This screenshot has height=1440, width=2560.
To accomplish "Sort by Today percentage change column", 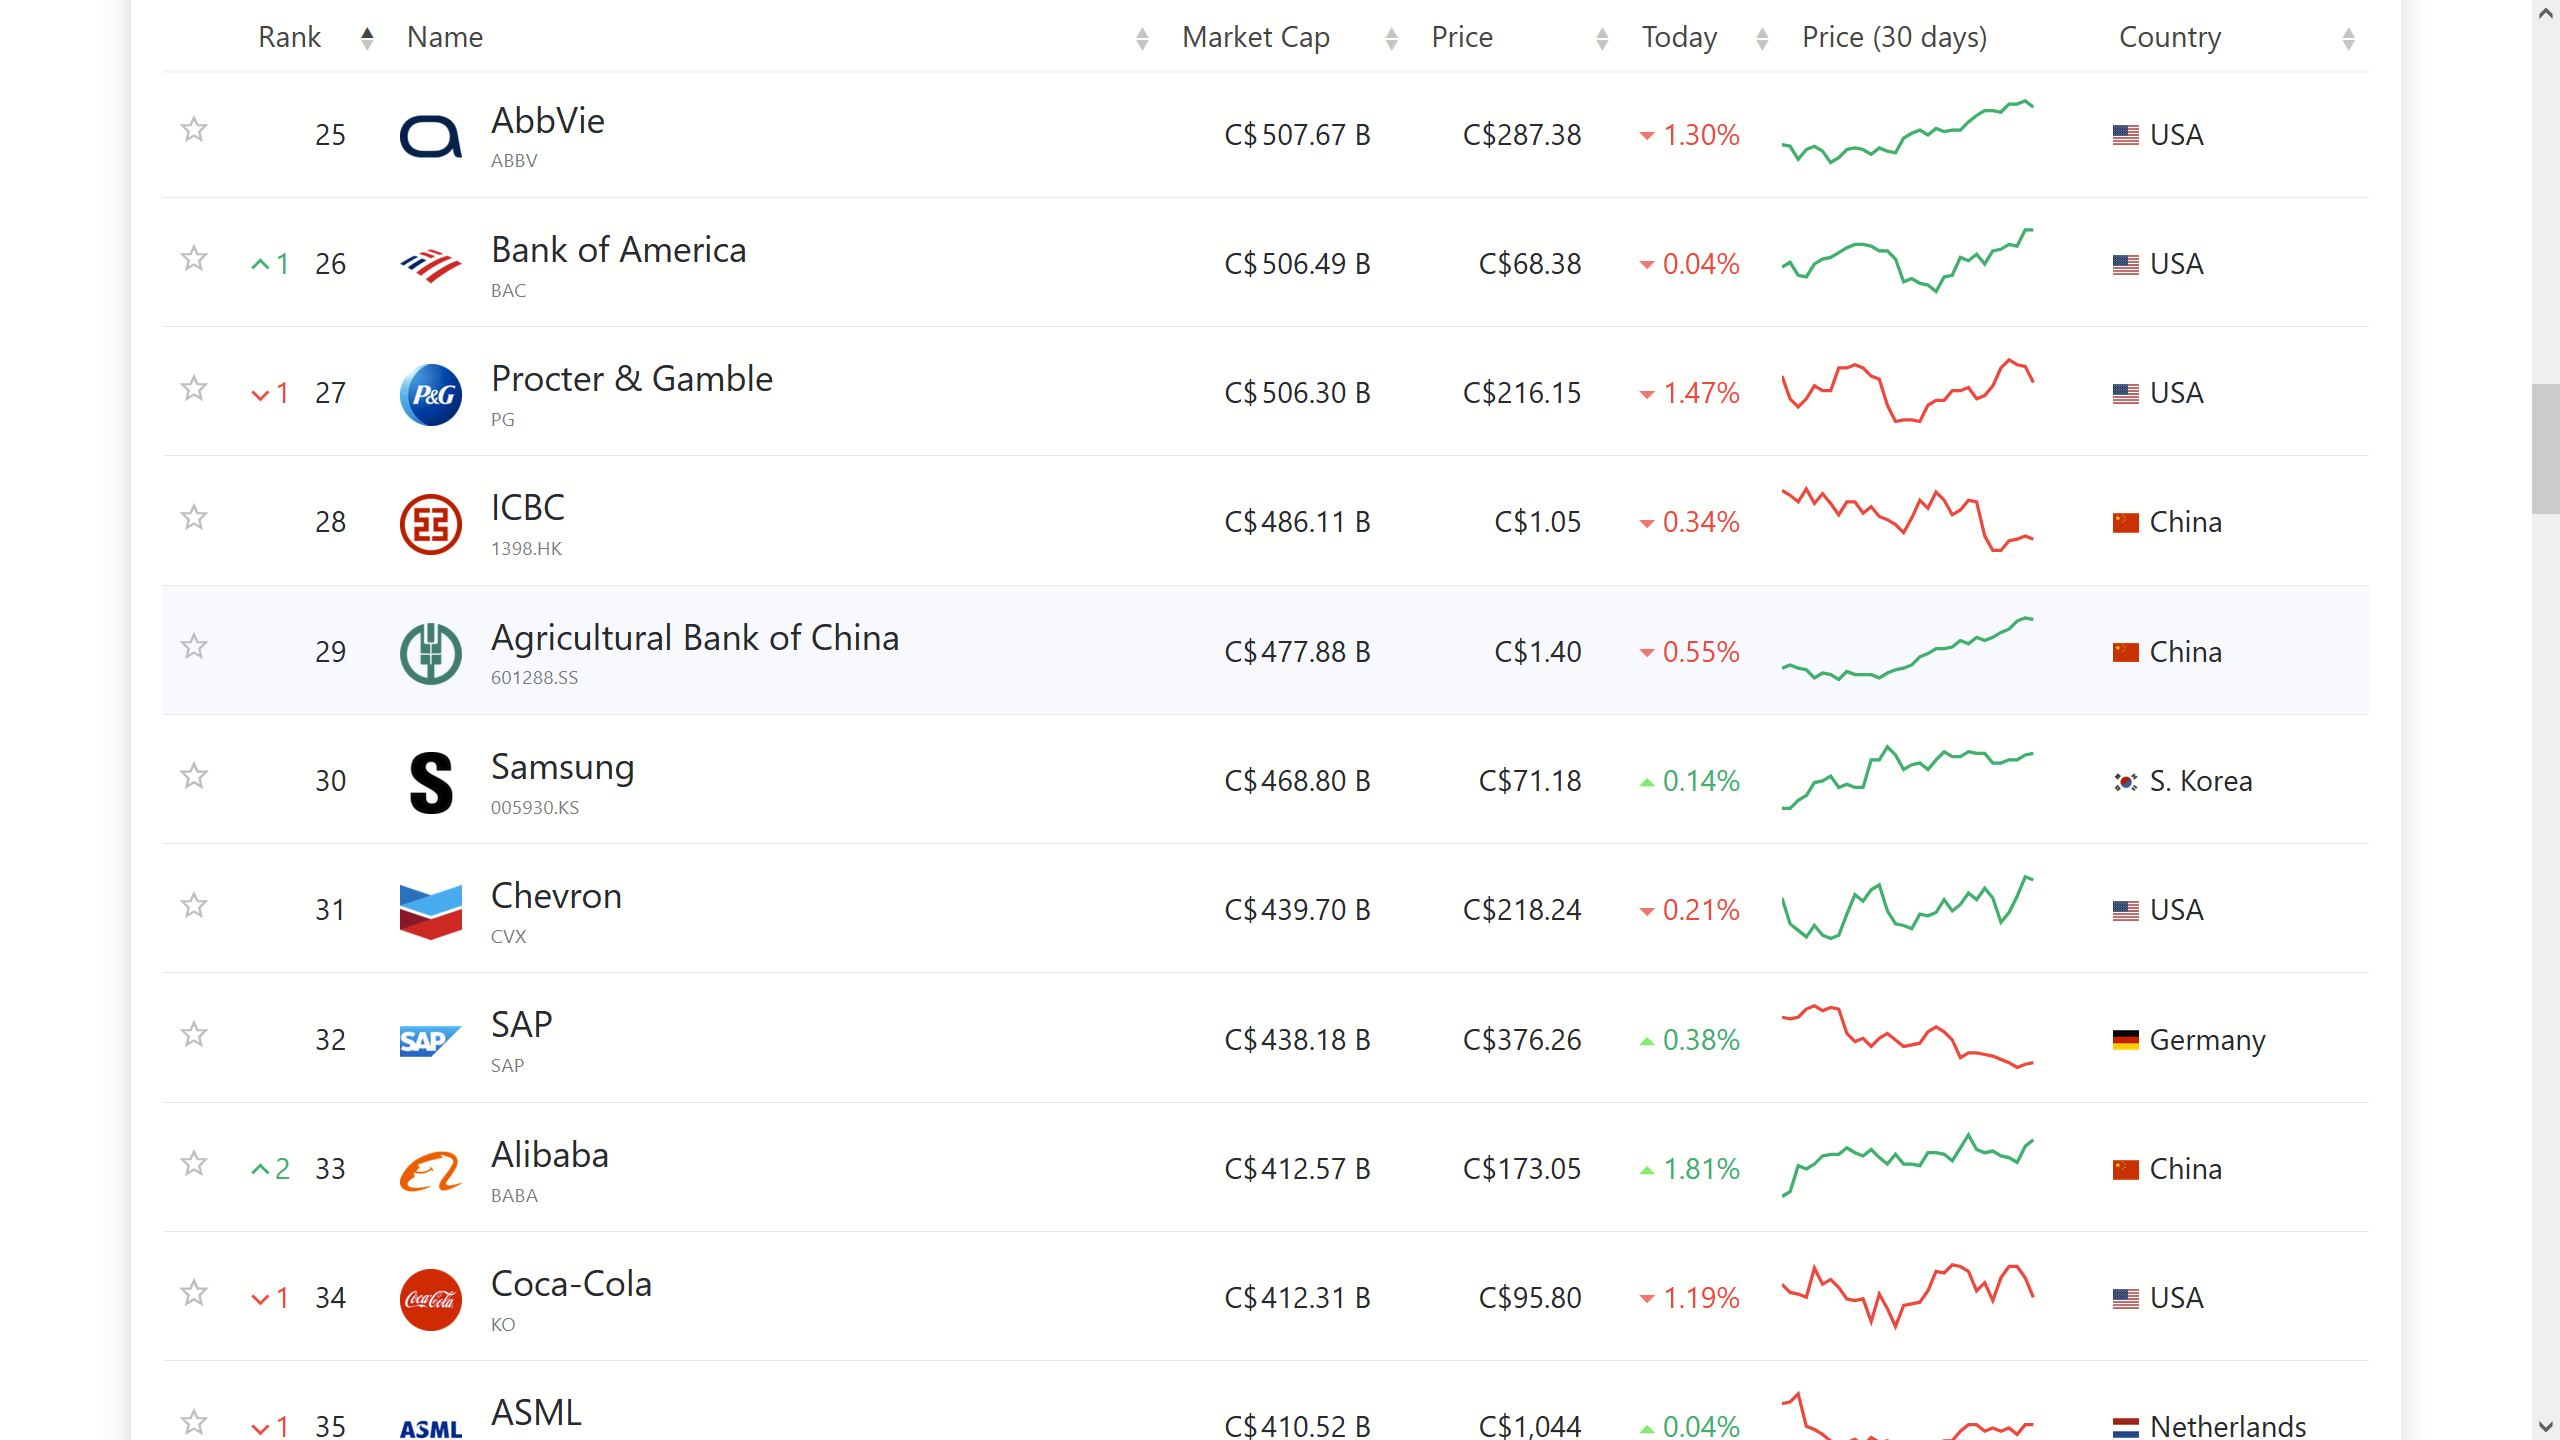I will (1679, 37).
